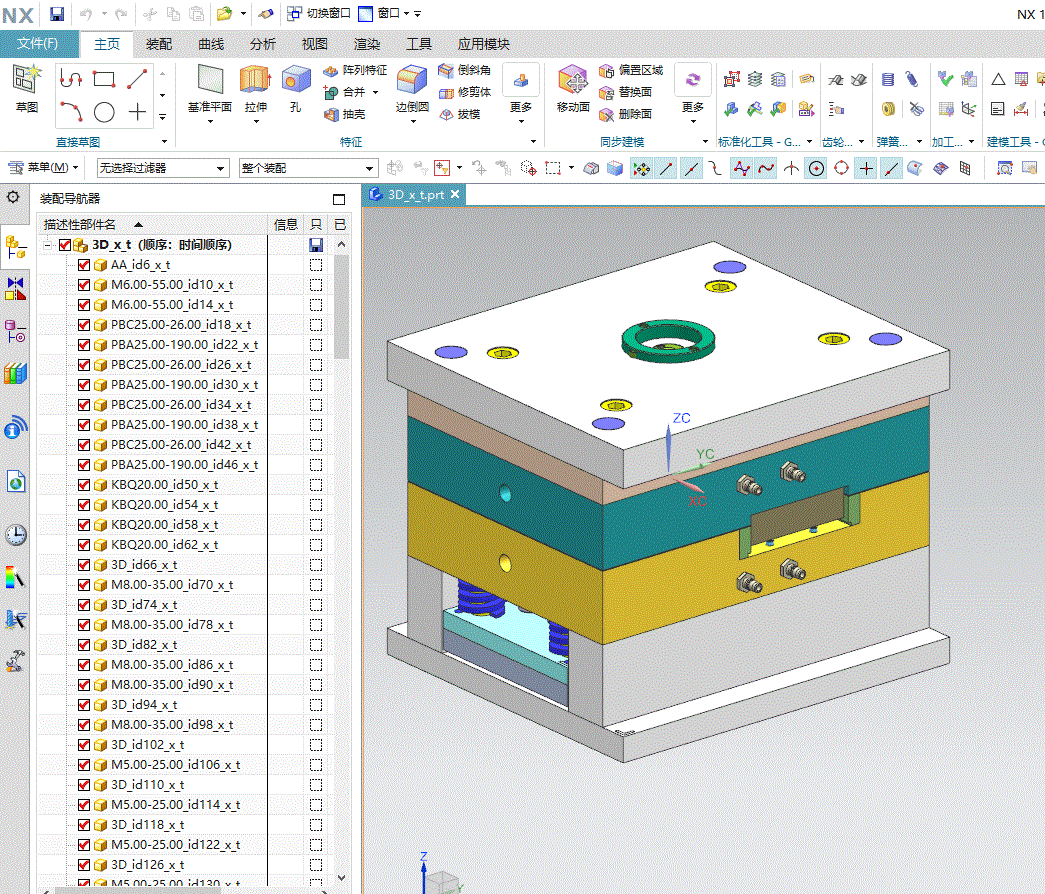Screen dimensions: 1045x894
Task: Switch to the Analysis (分析) ribbon tab
Action: pyautogui.click(x=263, y=44)
